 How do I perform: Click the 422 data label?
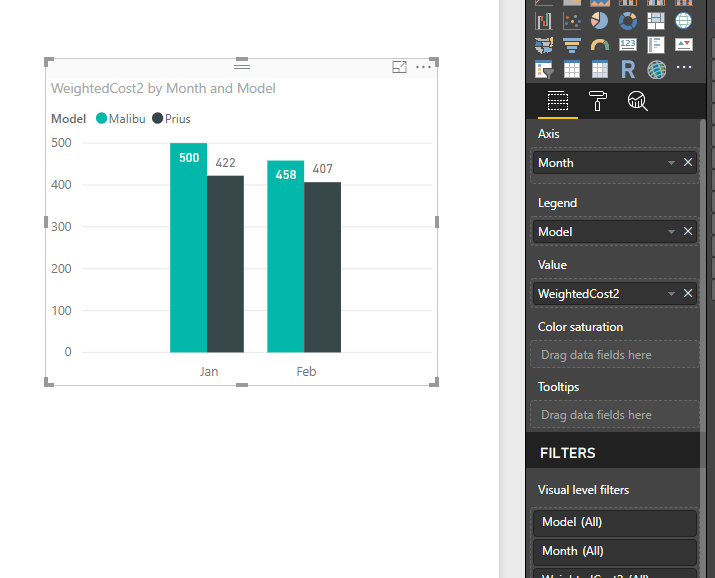(x=225, y=163)
